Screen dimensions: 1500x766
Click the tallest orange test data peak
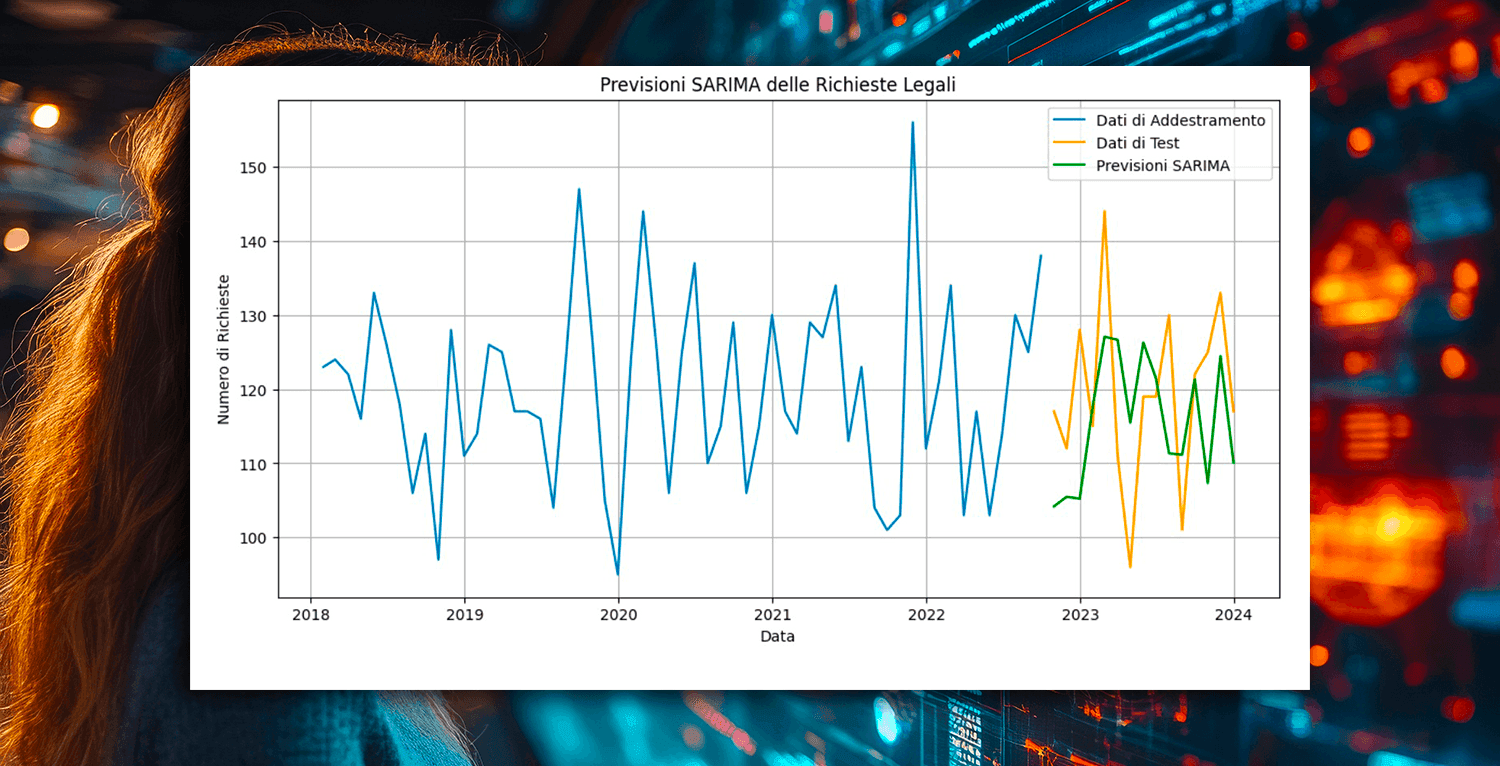(x=1105, y=212)
